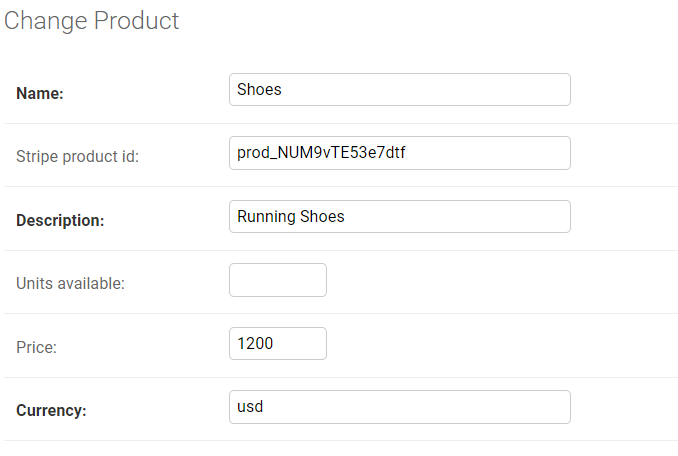Click the divider line beneath the Name row
678x456 pixels.
click(x=341, y=123)
